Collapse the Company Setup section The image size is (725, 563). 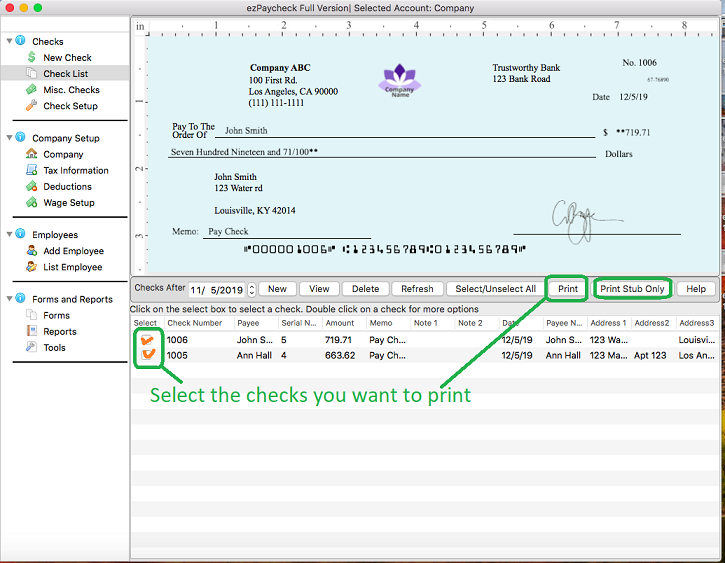coord(9,138)
